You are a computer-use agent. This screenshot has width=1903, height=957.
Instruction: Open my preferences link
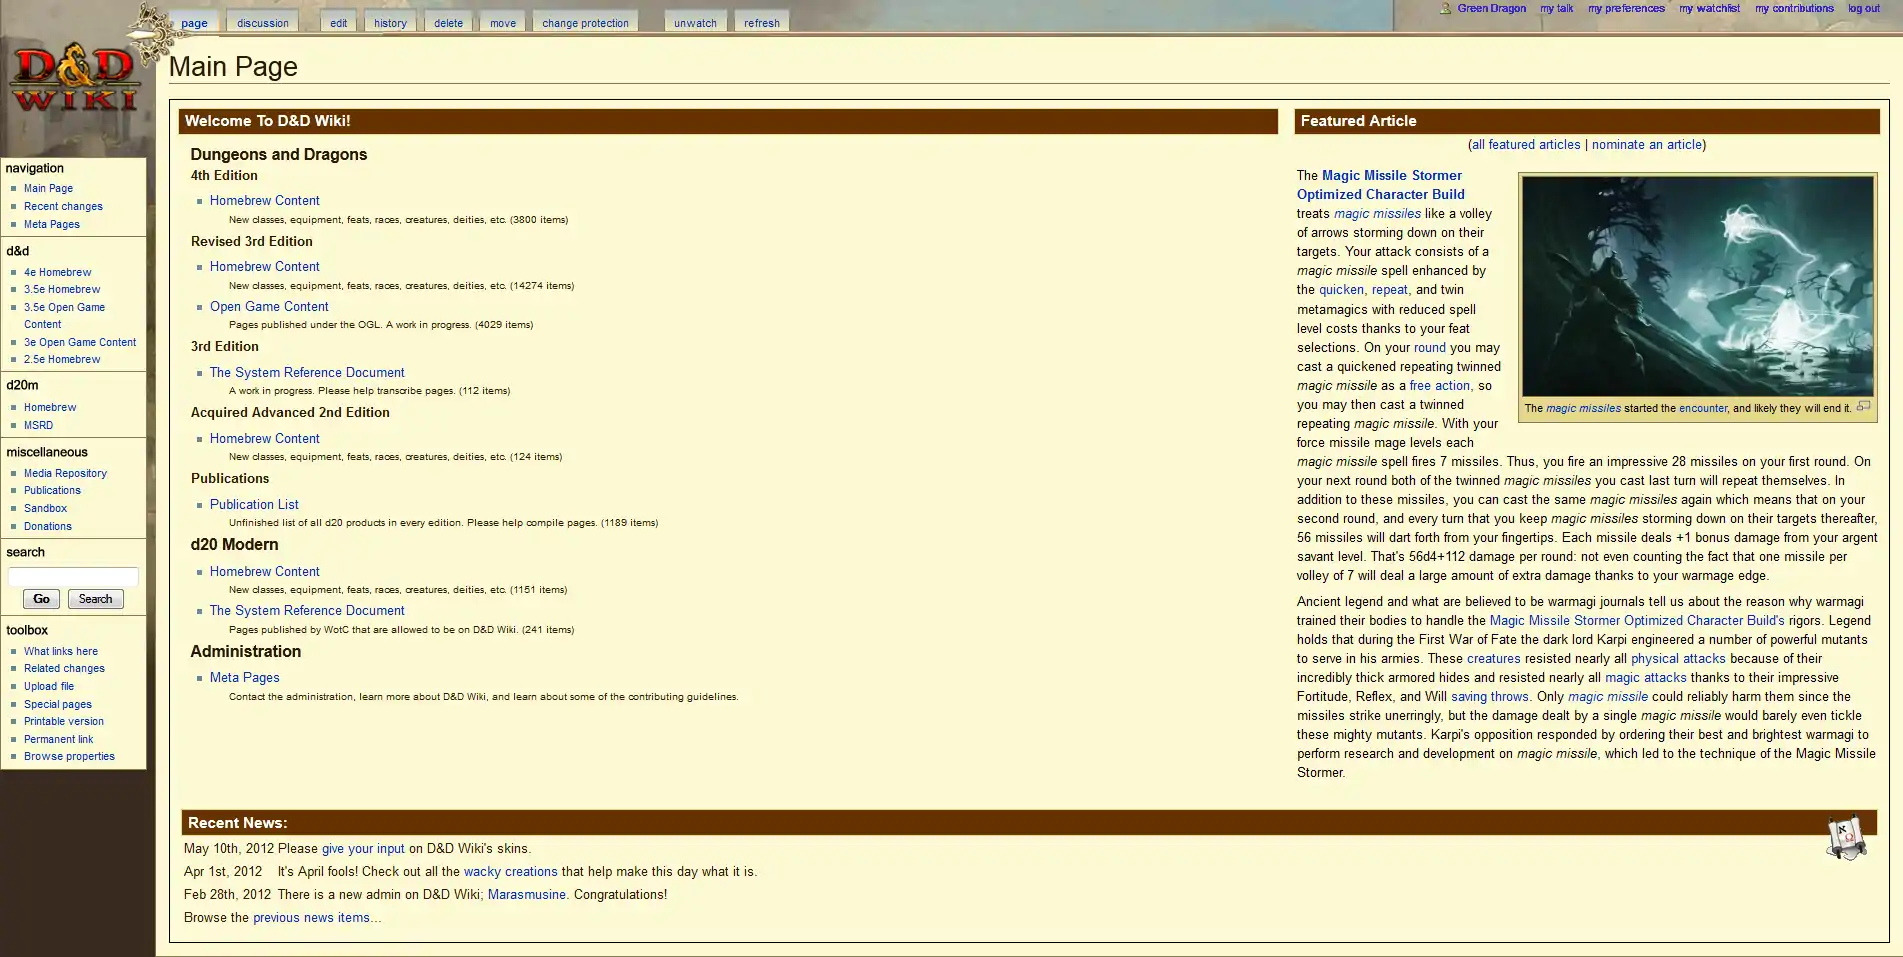[x=1626, y=8]
